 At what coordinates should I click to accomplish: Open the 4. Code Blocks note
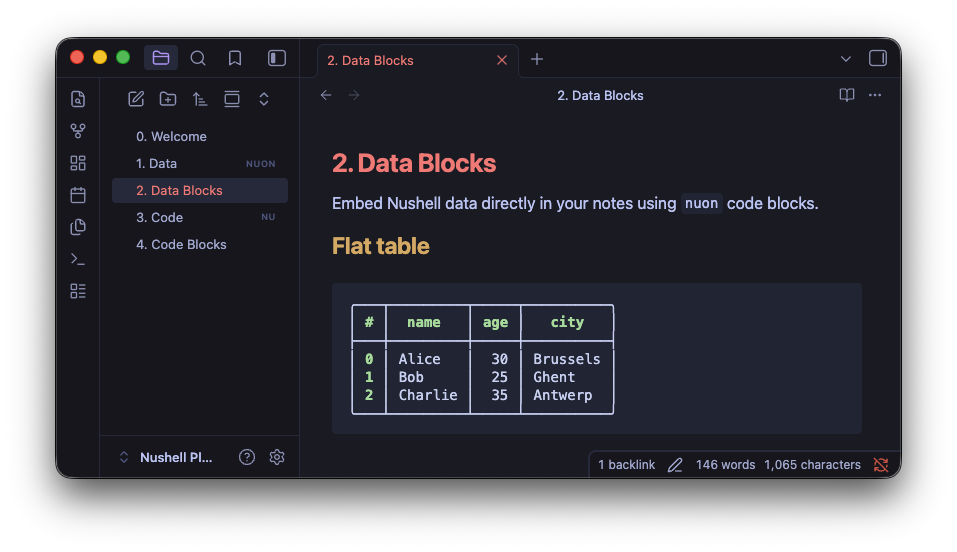click(200, 244)
